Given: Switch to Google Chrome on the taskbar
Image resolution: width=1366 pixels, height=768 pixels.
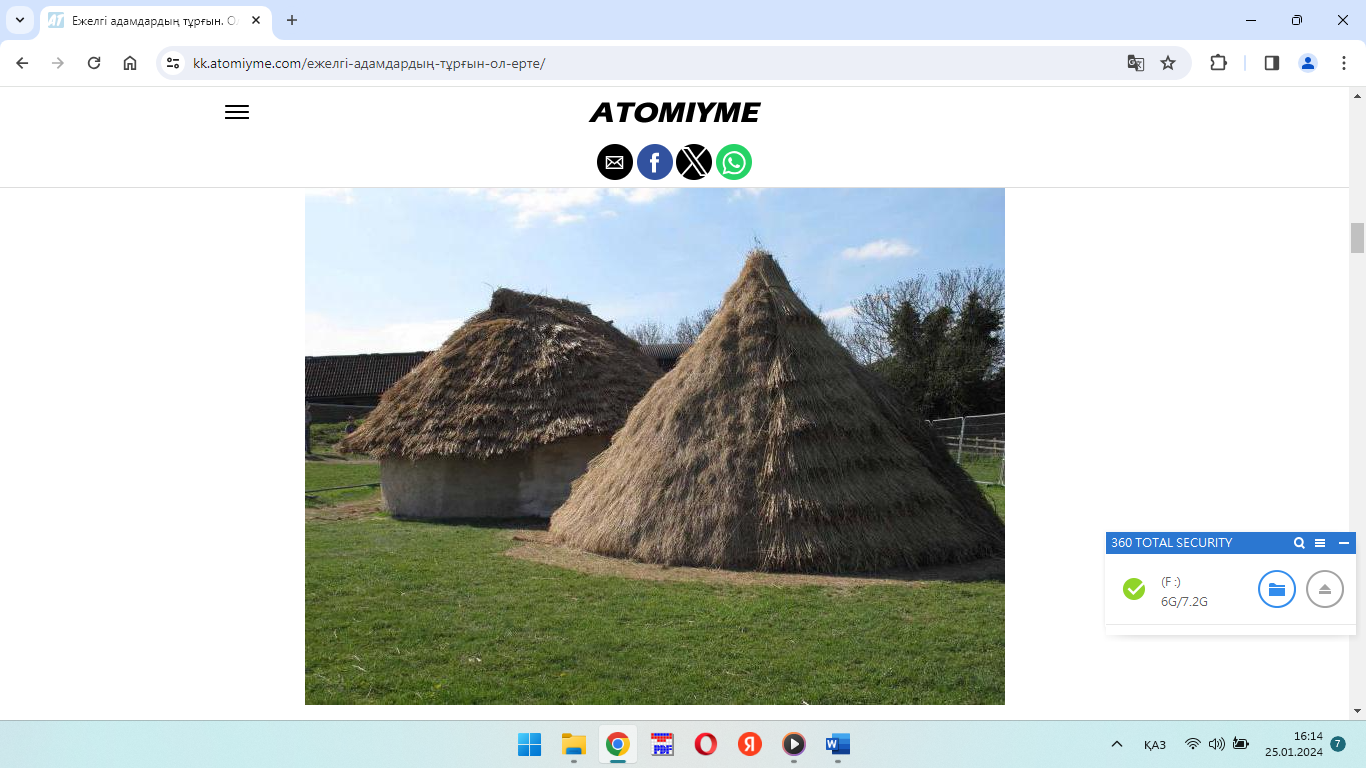Looking at the screenshot, I should coord(617,744).
